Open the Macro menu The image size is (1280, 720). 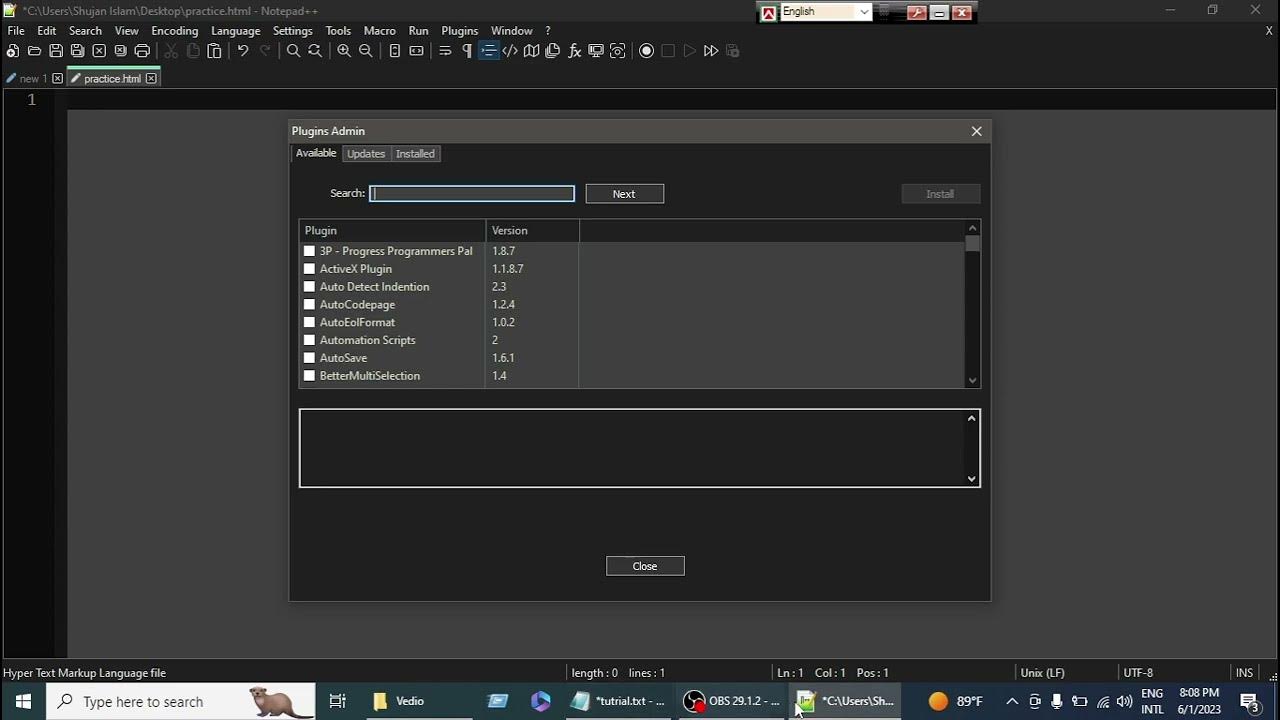coord(380,31)
